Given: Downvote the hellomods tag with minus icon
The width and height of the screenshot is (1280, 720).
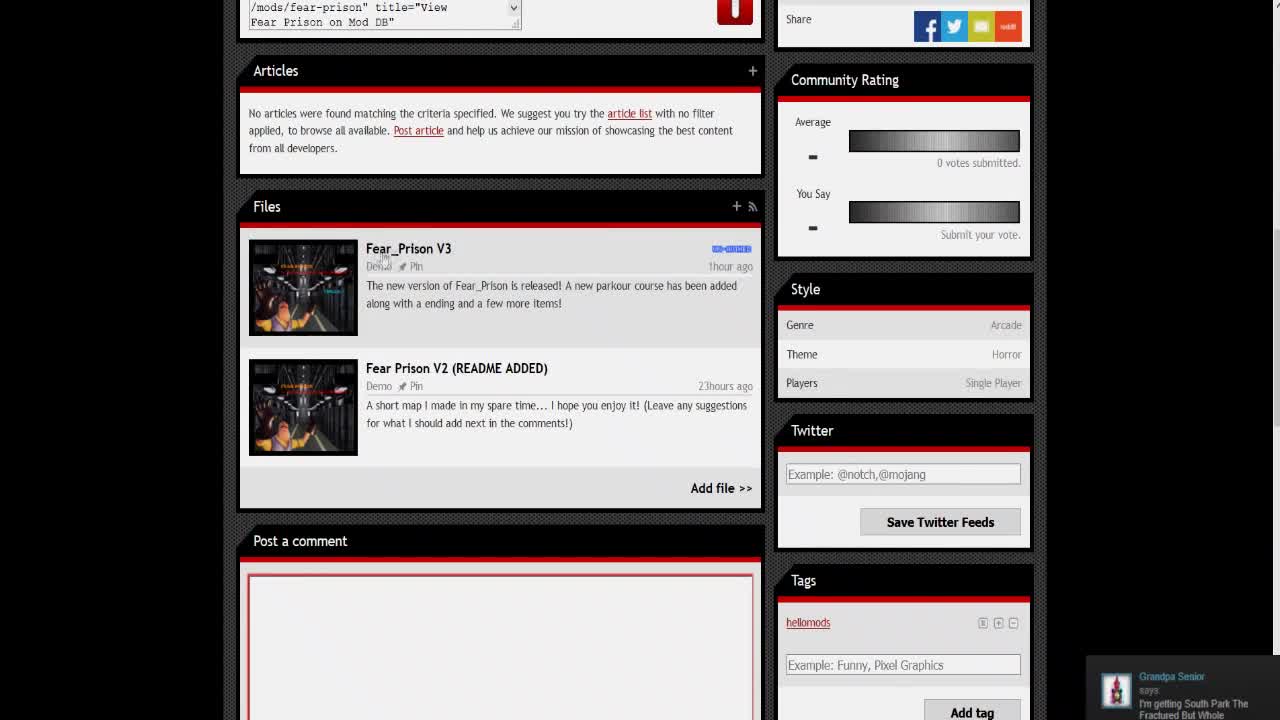Looking at the screenshot, I should coord(1013,623).
